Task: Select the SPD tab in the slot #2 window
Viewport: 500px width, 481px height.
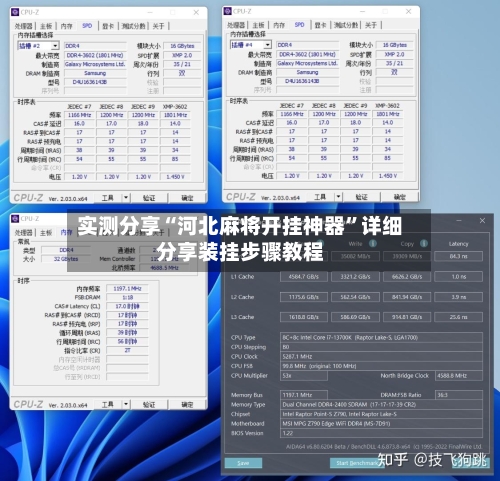Action: pos(87,26)
